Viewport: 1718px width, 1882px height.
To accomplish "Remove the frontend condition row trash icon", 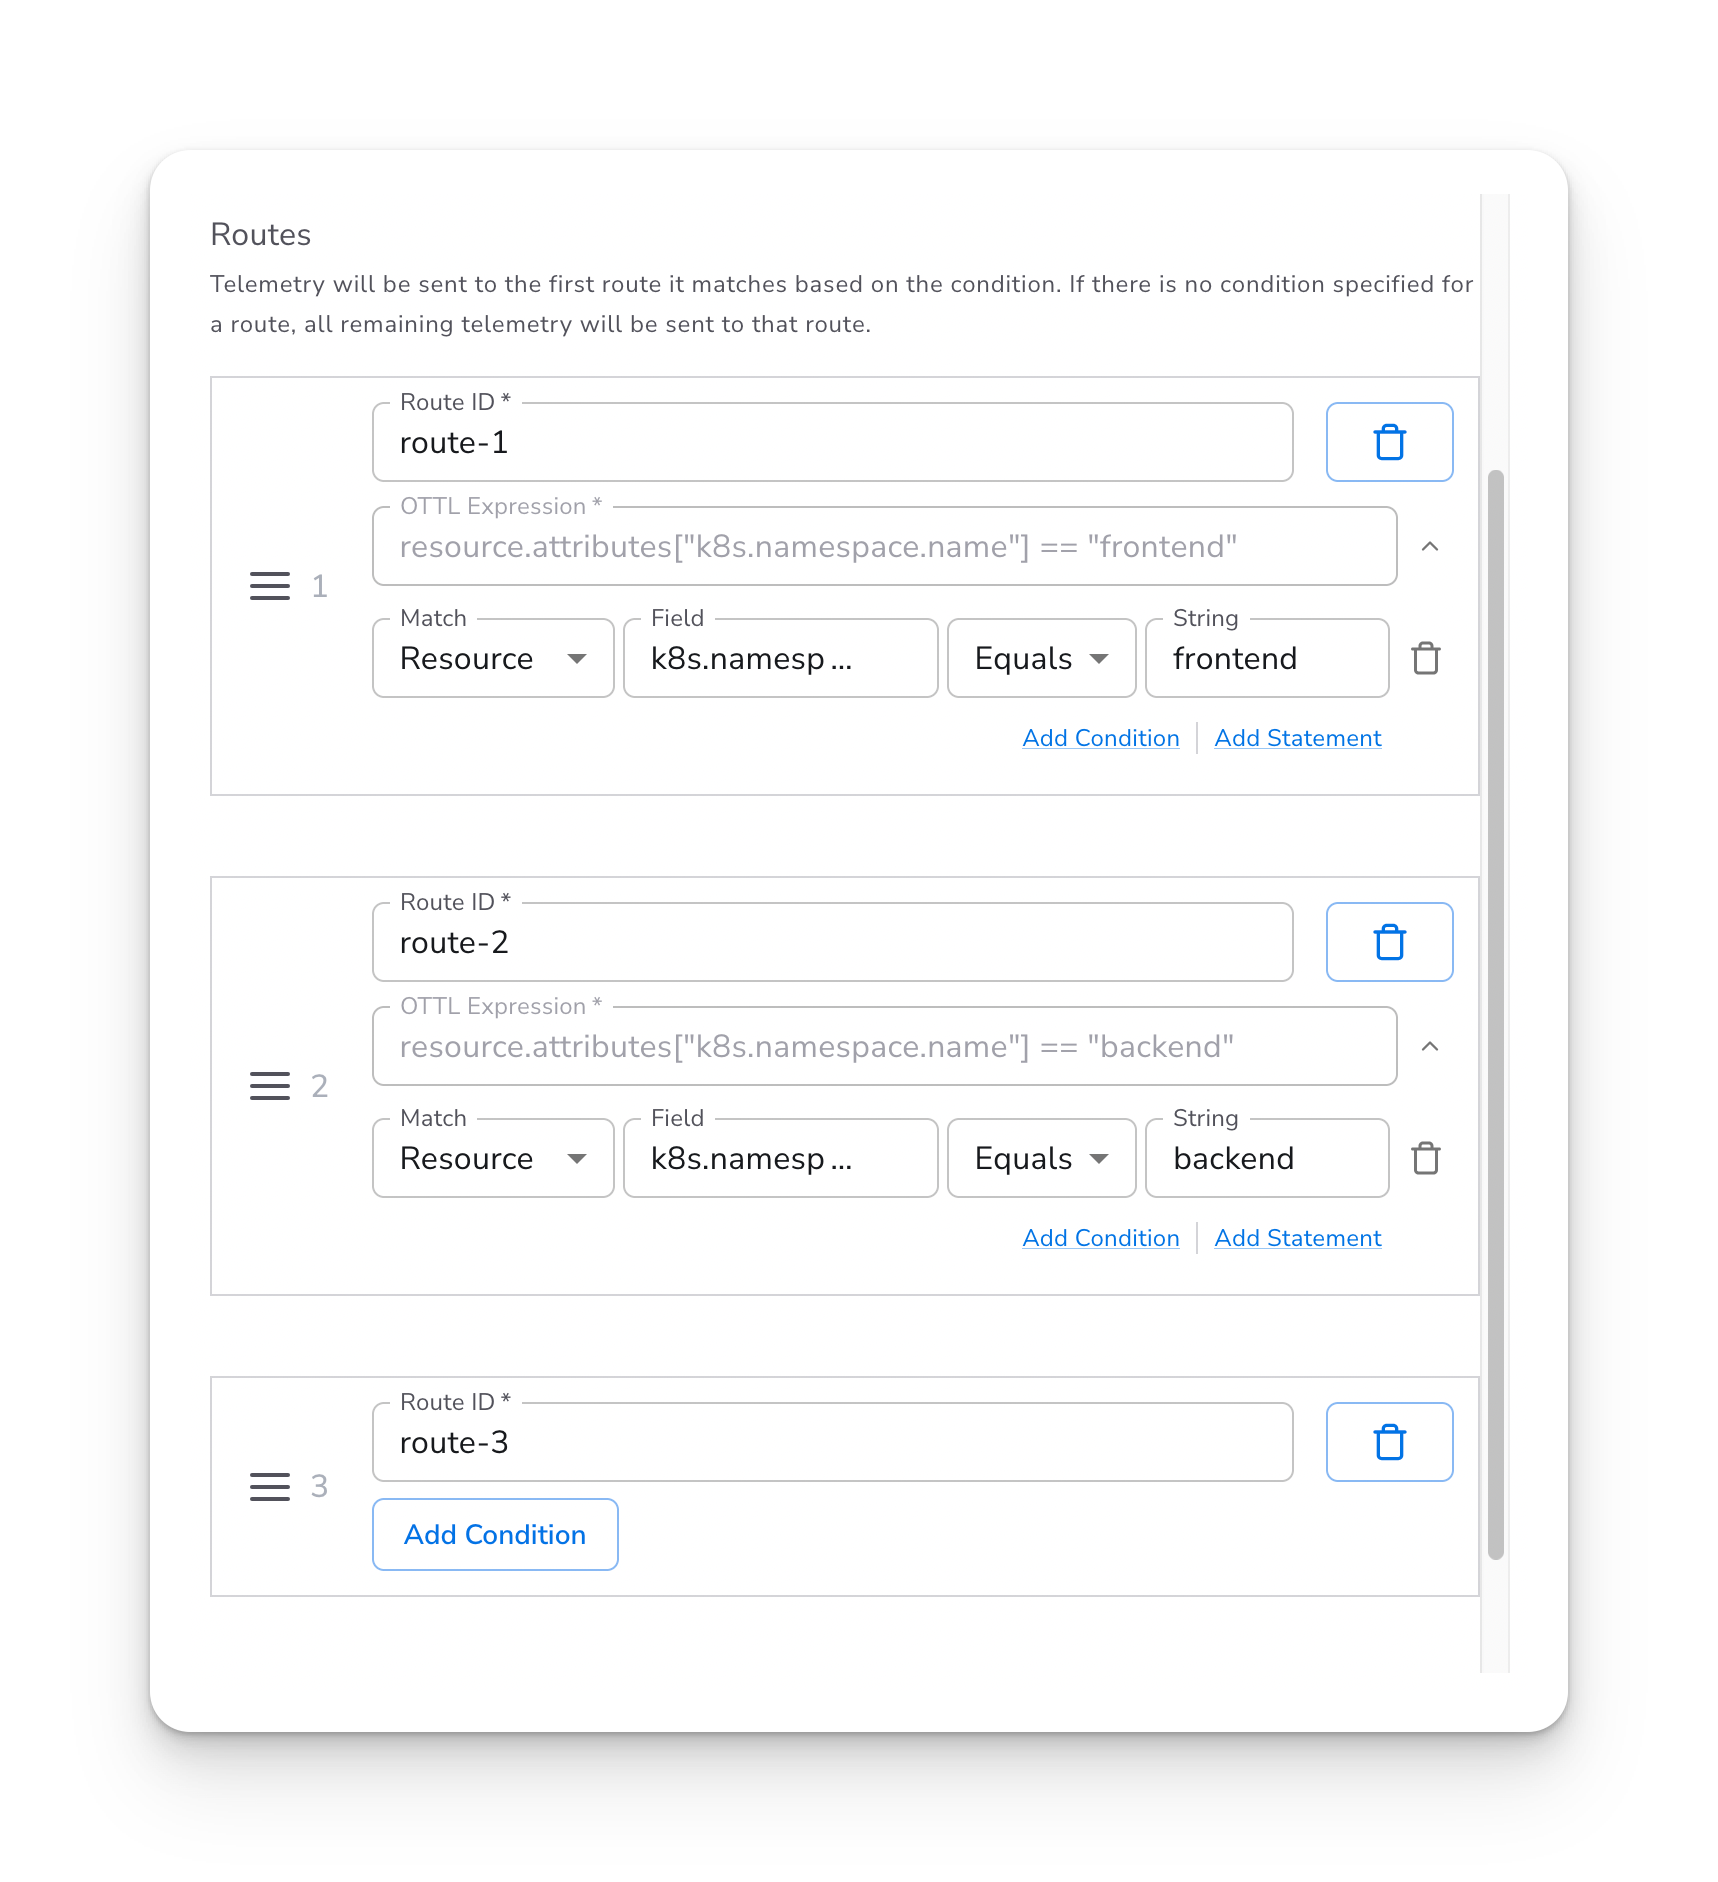I will (1425, 659).
